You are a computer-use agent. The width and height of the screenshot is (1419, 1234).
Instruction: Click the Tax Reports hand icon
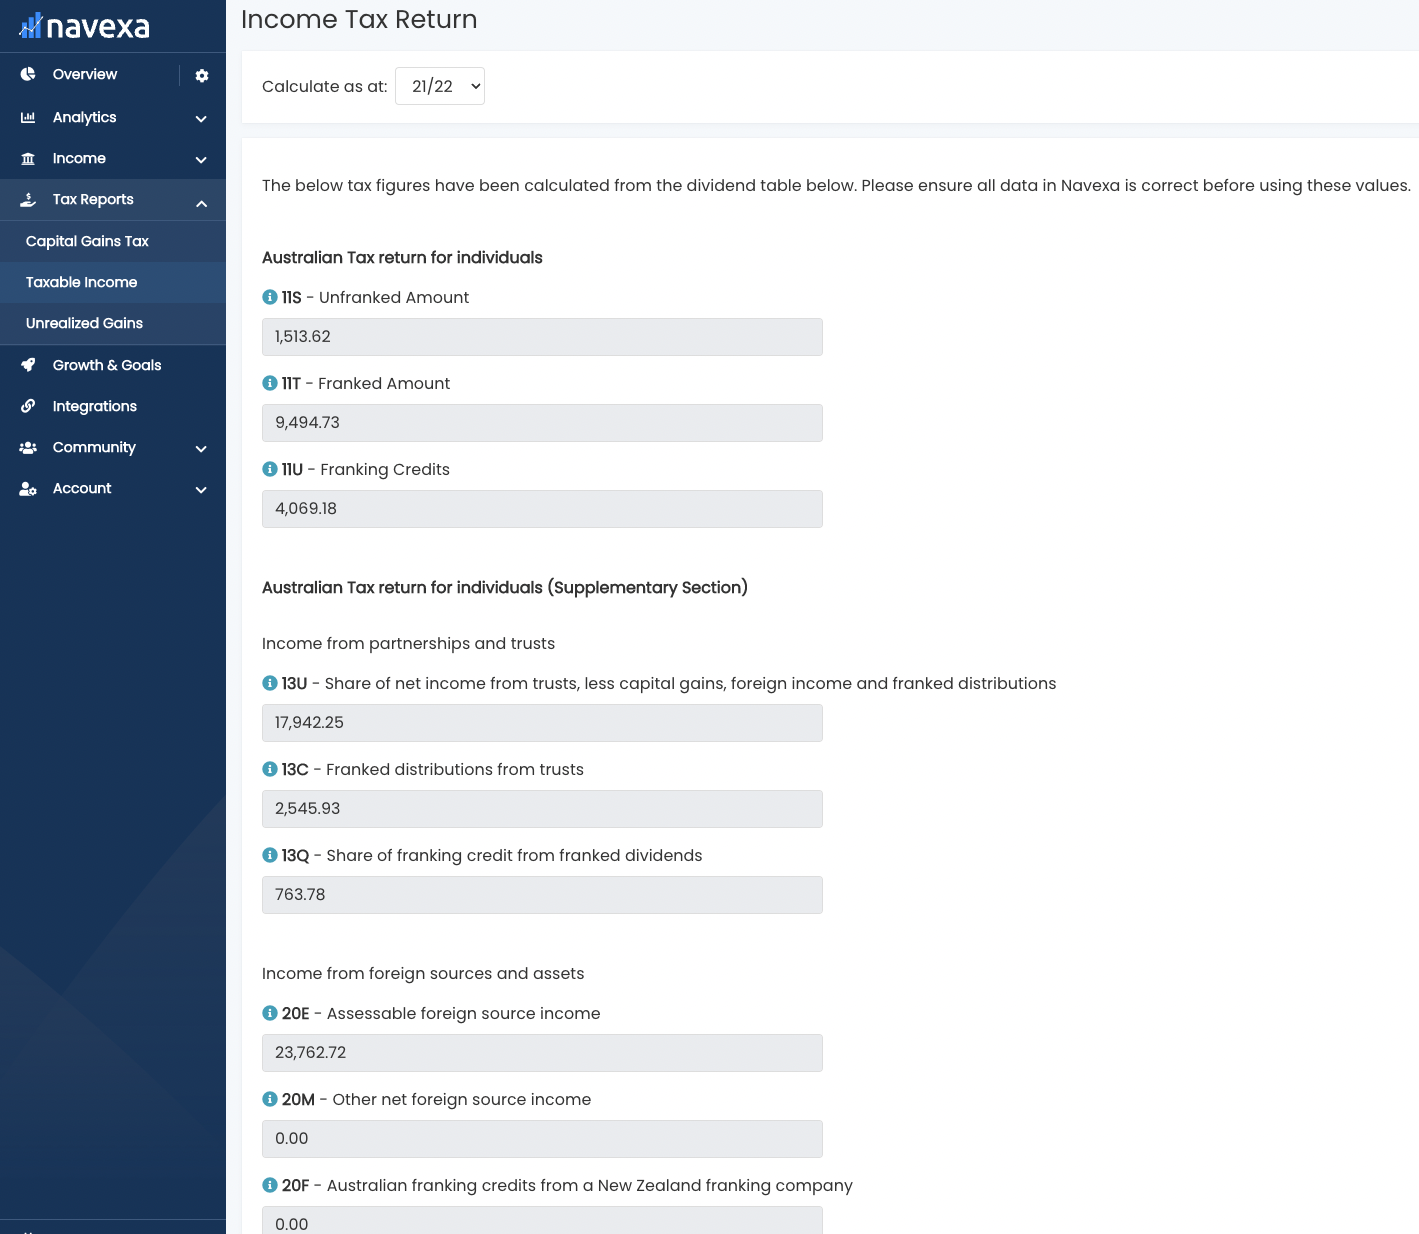tap(28, 199)
